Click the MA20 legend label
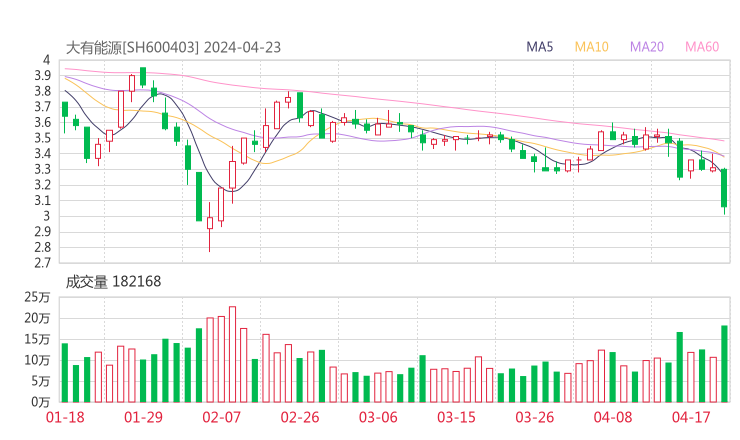This screenshot has width=740, height=440. (647, 47)
